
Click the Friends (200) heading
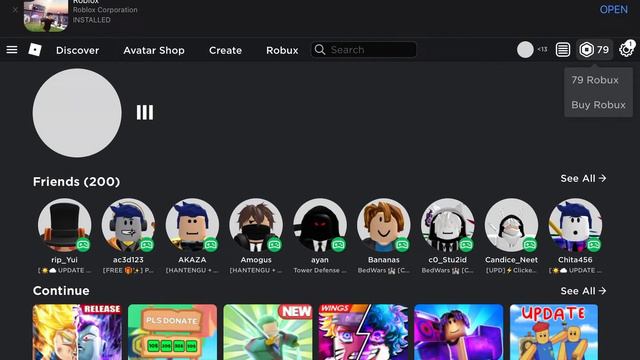click(x=76, y=182)
